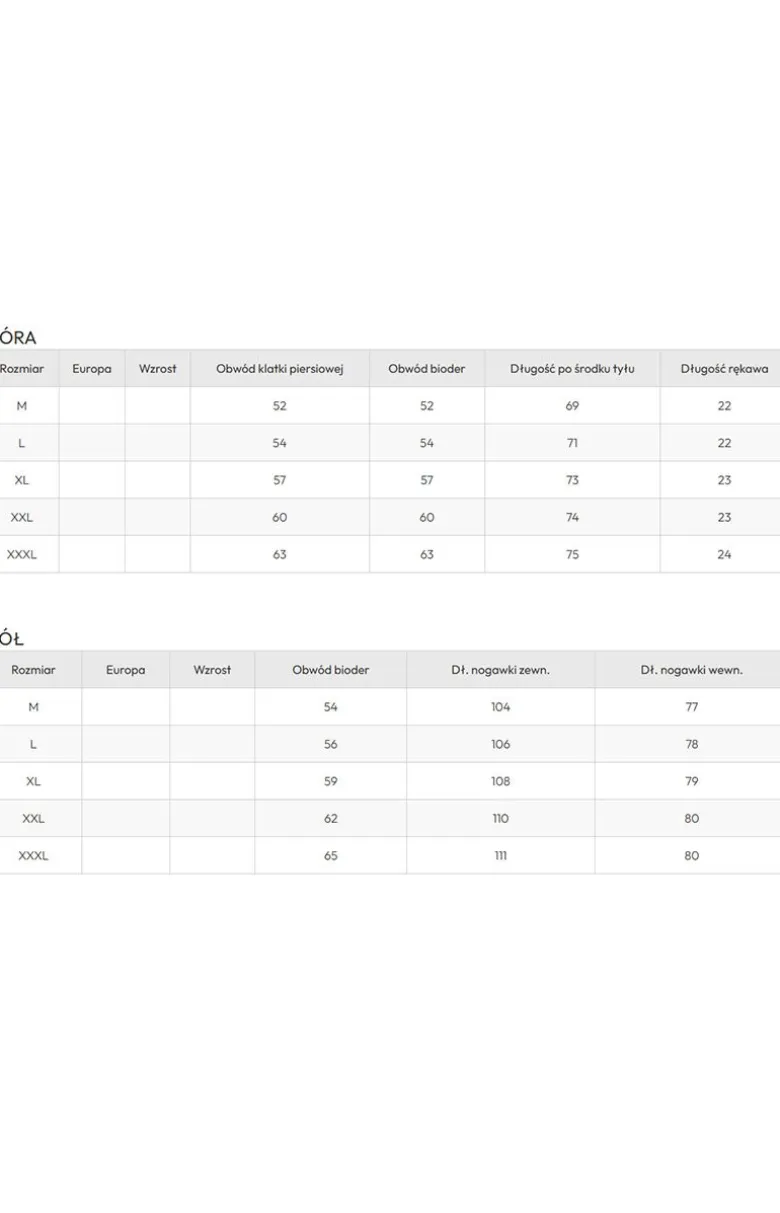The height and width of the screenshot is (1213, 780).
Task: Select hip value 65 in bottom table
Action: click(x=331, y=855)
